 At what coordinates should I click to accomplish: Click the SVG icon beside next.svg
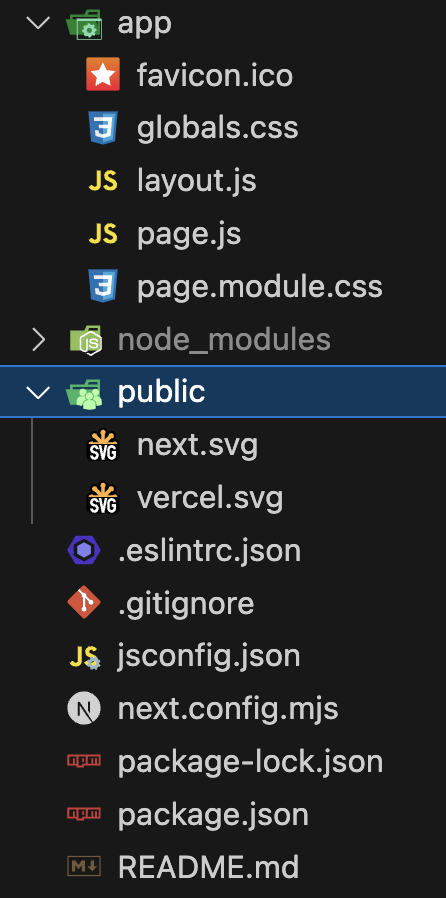(103, 445)
